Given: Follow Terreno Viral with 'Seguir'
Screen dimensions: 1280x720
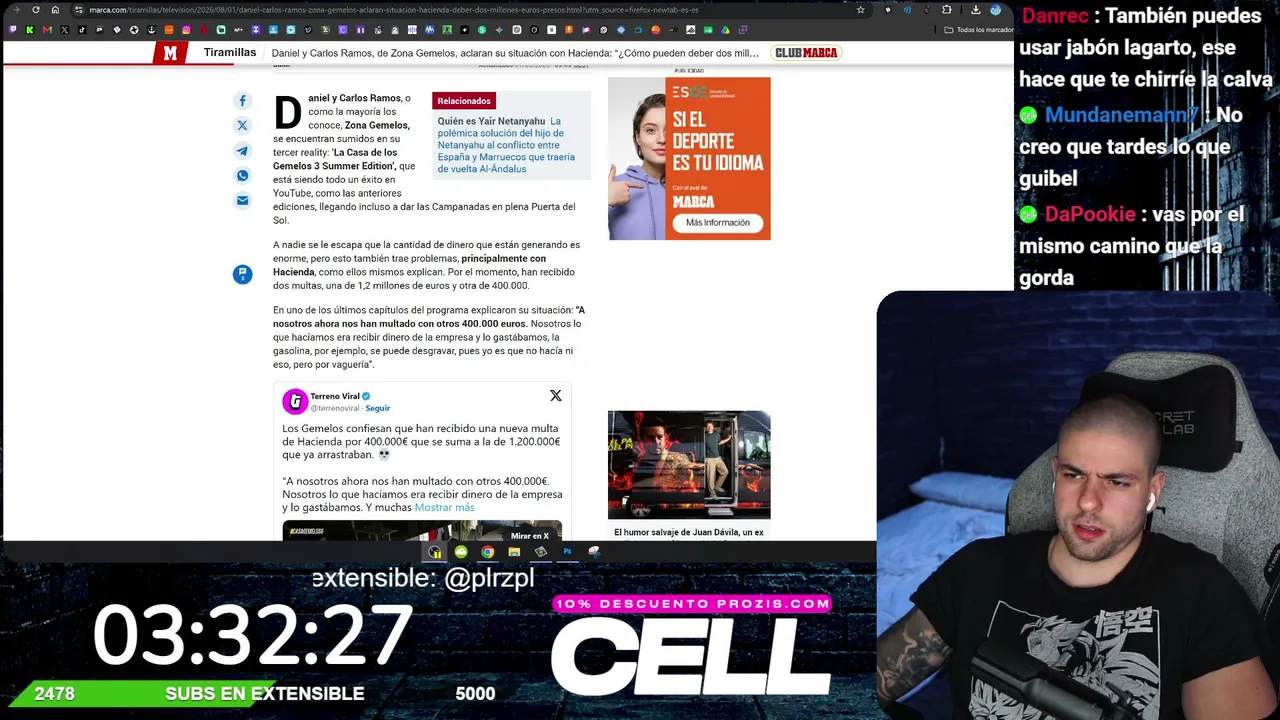Looking at the screenshot, I should 377,408.
